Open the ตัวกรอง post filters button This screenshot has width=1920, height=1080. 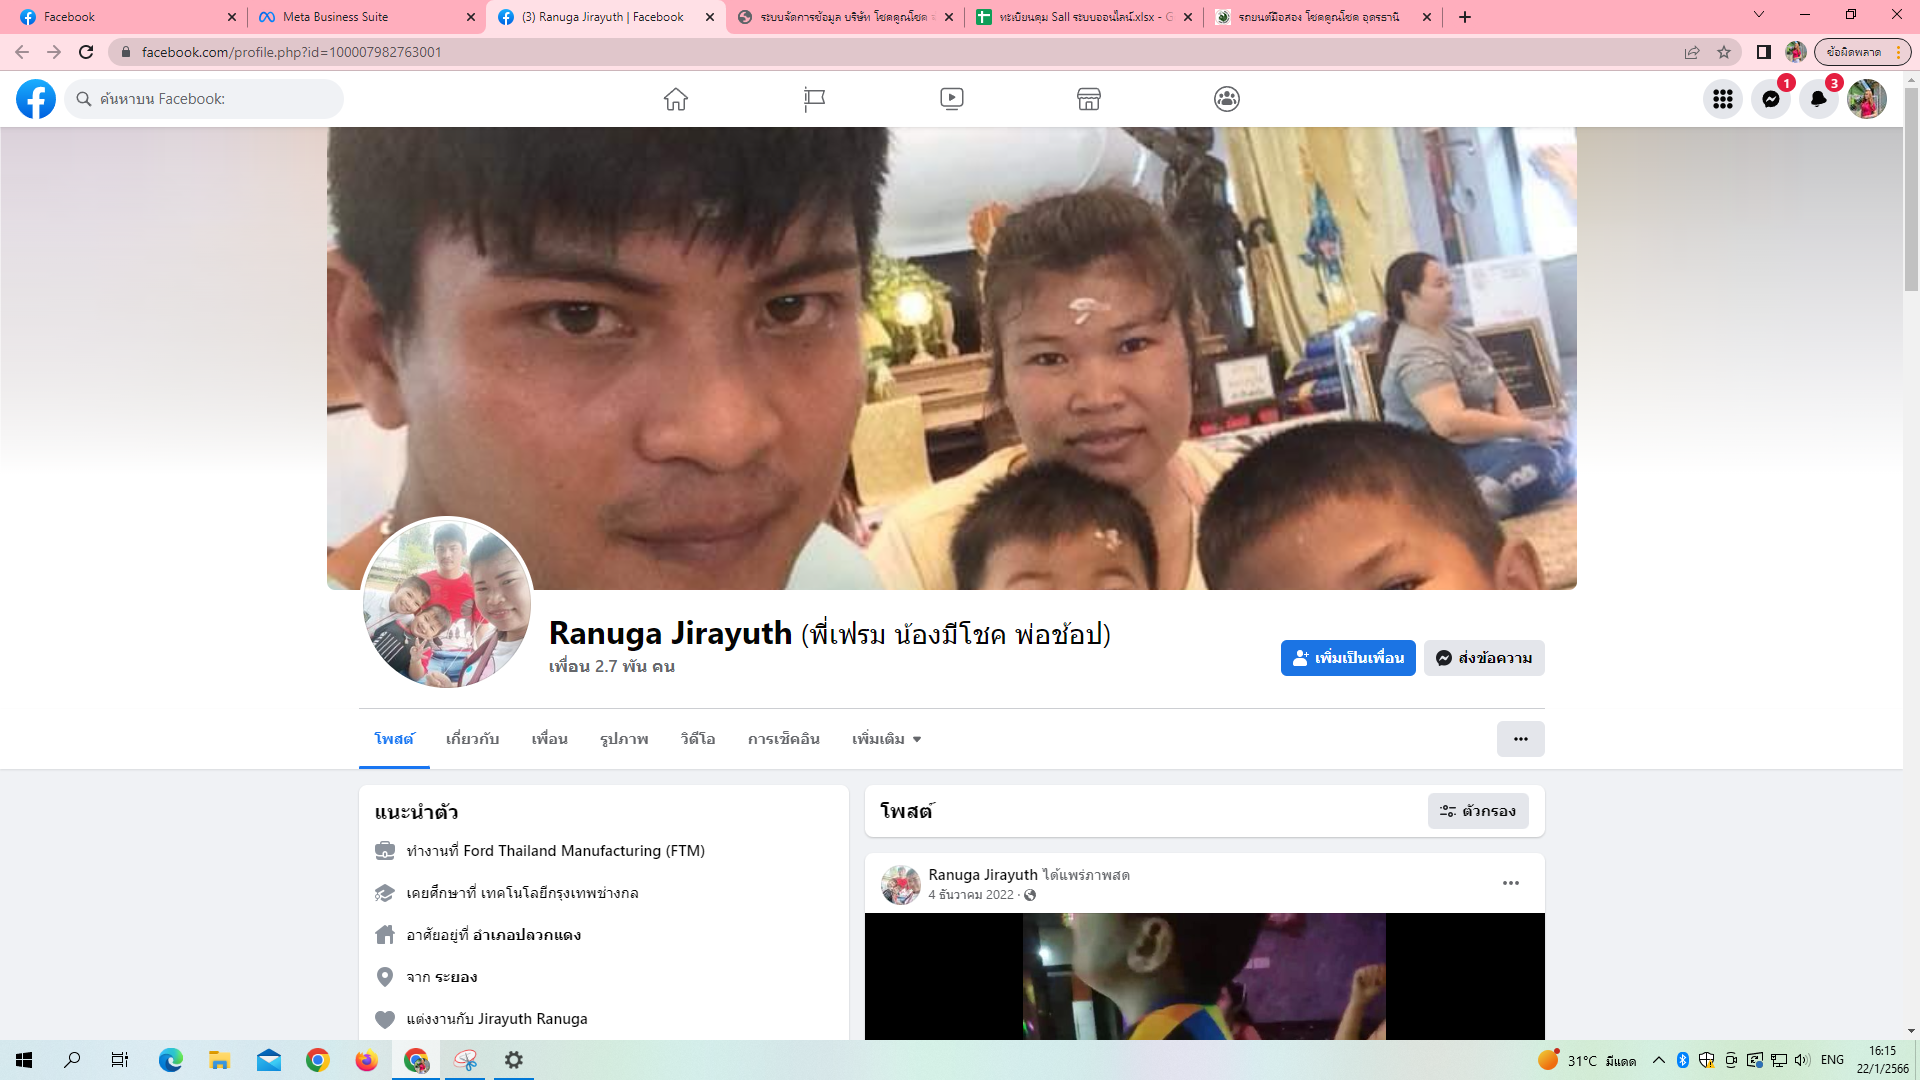(1478, 811)
